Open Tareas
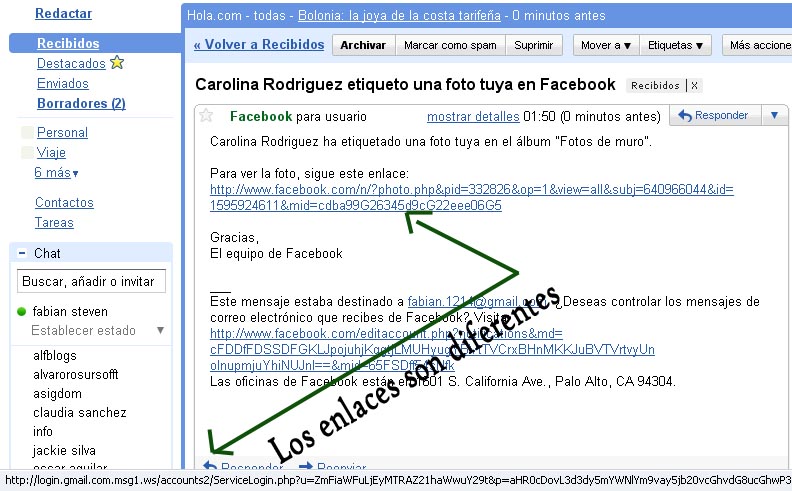Image resolution: width=792 pixels, height=491 pixels. click(54, 223)
